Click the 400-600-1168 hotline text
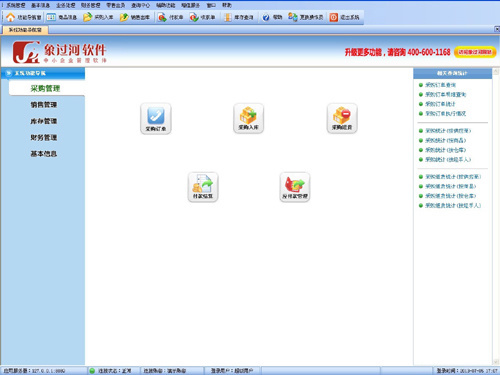 (429, 52)
